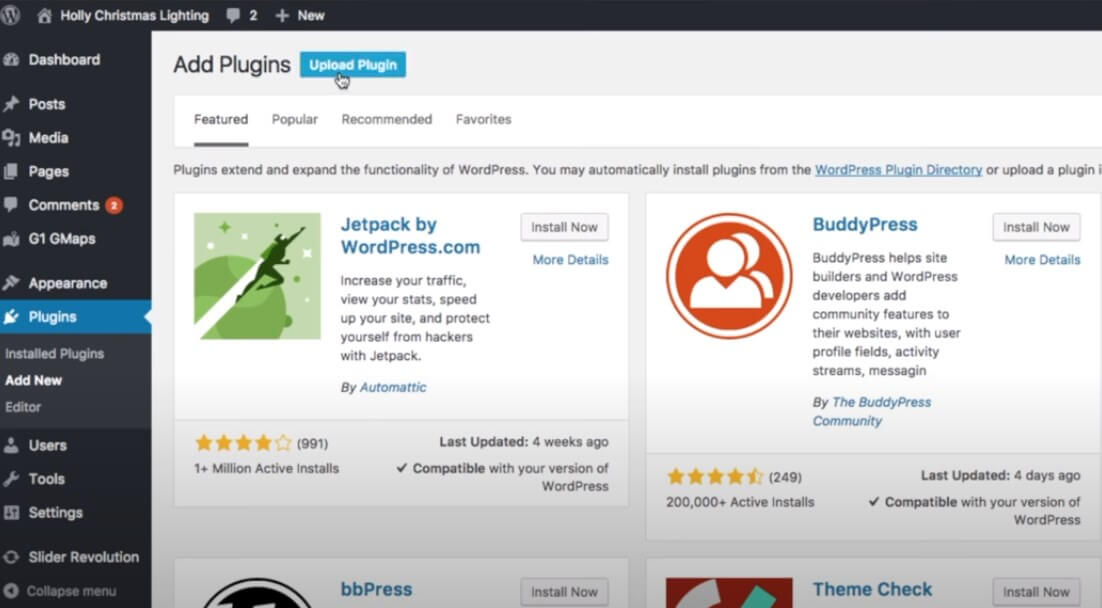This screenshot has height=608, width=1102.
Task: Click the Settings menu label
Action: (x=56, y=513)
